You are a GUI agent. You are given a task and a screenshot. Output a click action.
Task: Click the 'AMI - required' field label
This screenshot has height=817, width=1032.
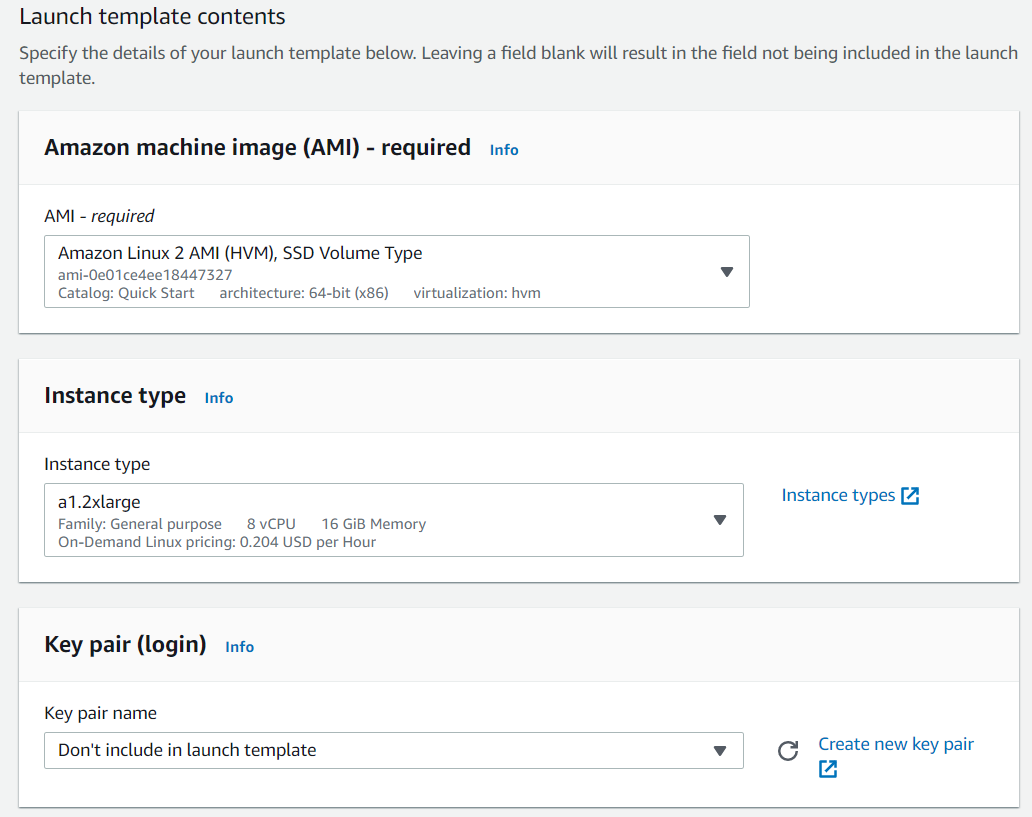click(99, 216)
